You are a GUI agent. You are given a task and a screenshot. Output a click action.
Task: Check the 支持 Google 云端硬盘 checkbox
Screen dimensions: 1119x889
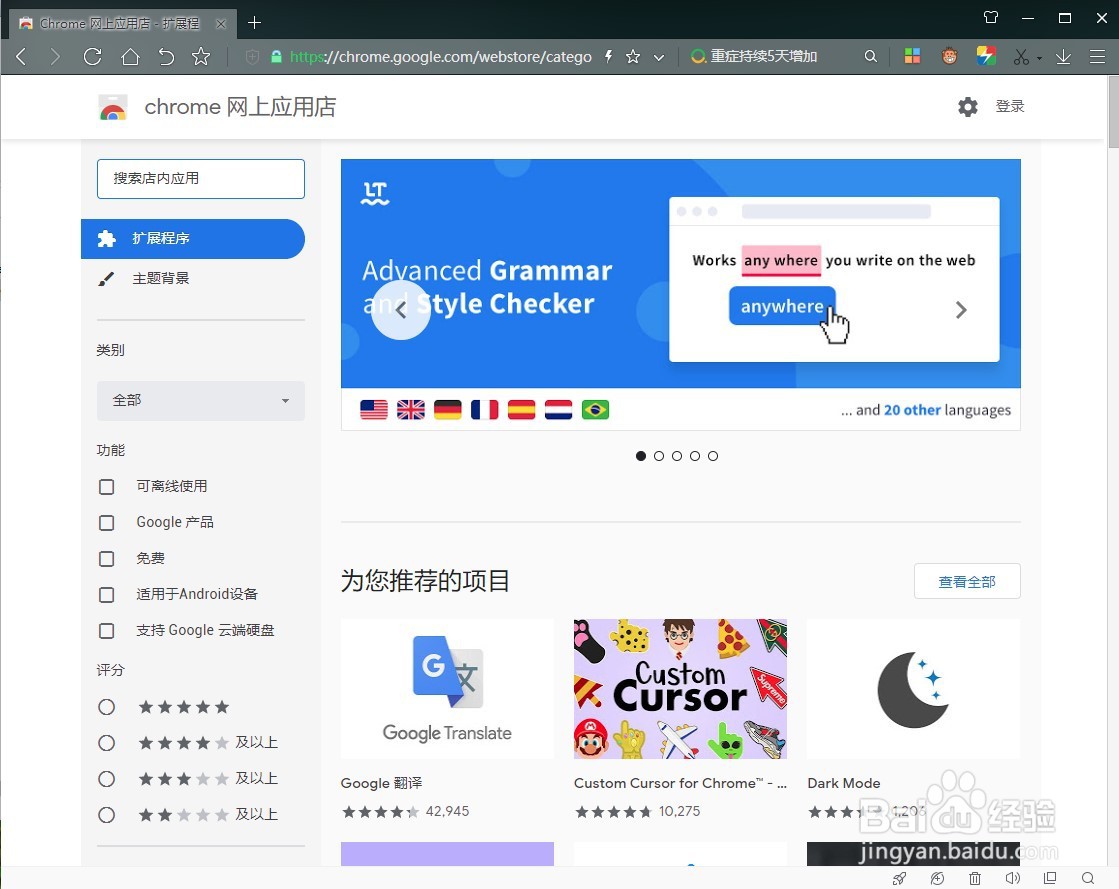106,631
